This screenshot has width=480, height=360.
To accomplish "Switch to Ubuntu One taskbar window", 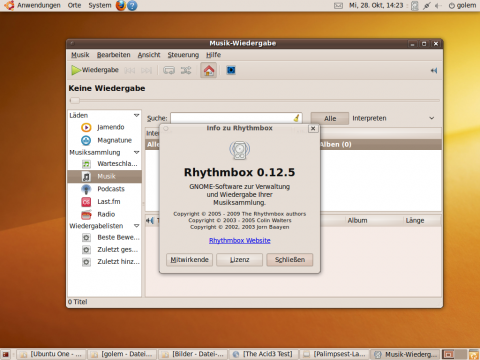I will [51, 354].
